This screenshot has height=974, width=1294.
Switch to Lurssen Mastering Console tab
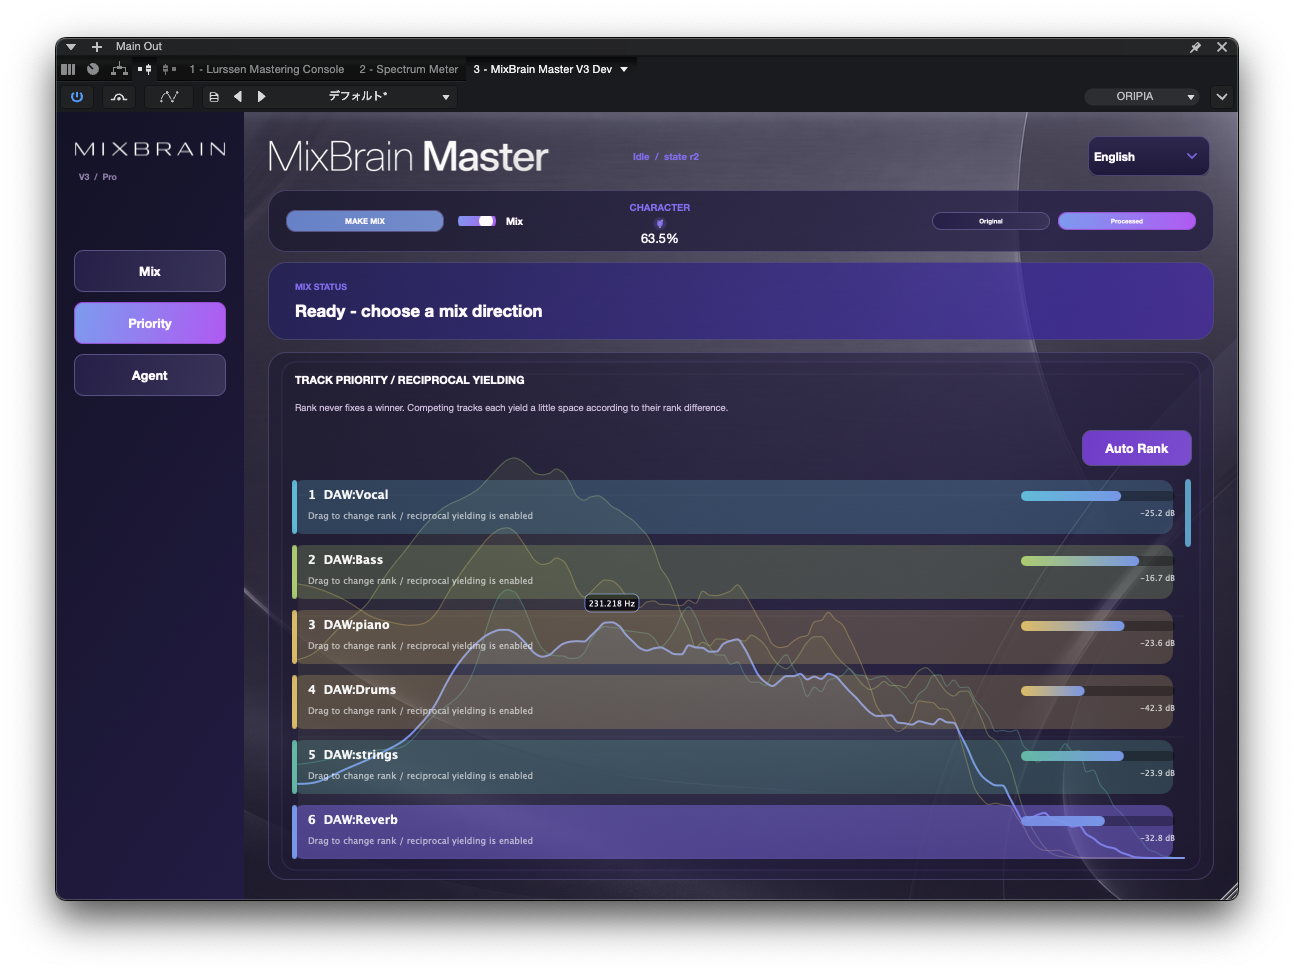click(x=267, y=69)
